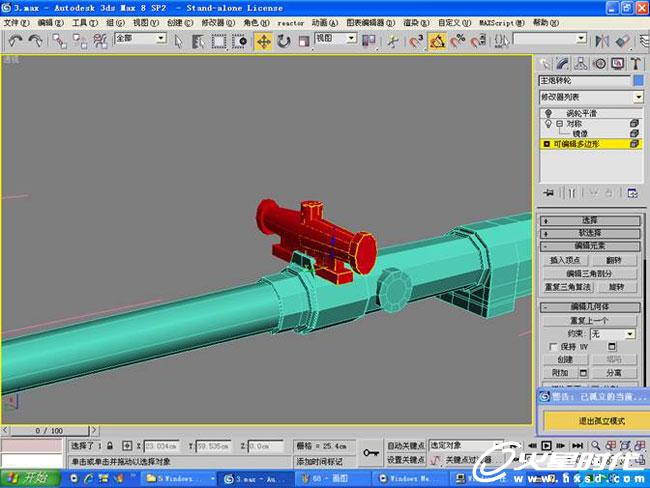Click the Undo arrow icon
This screenshot has height=488, width=650.
point(15,41)
